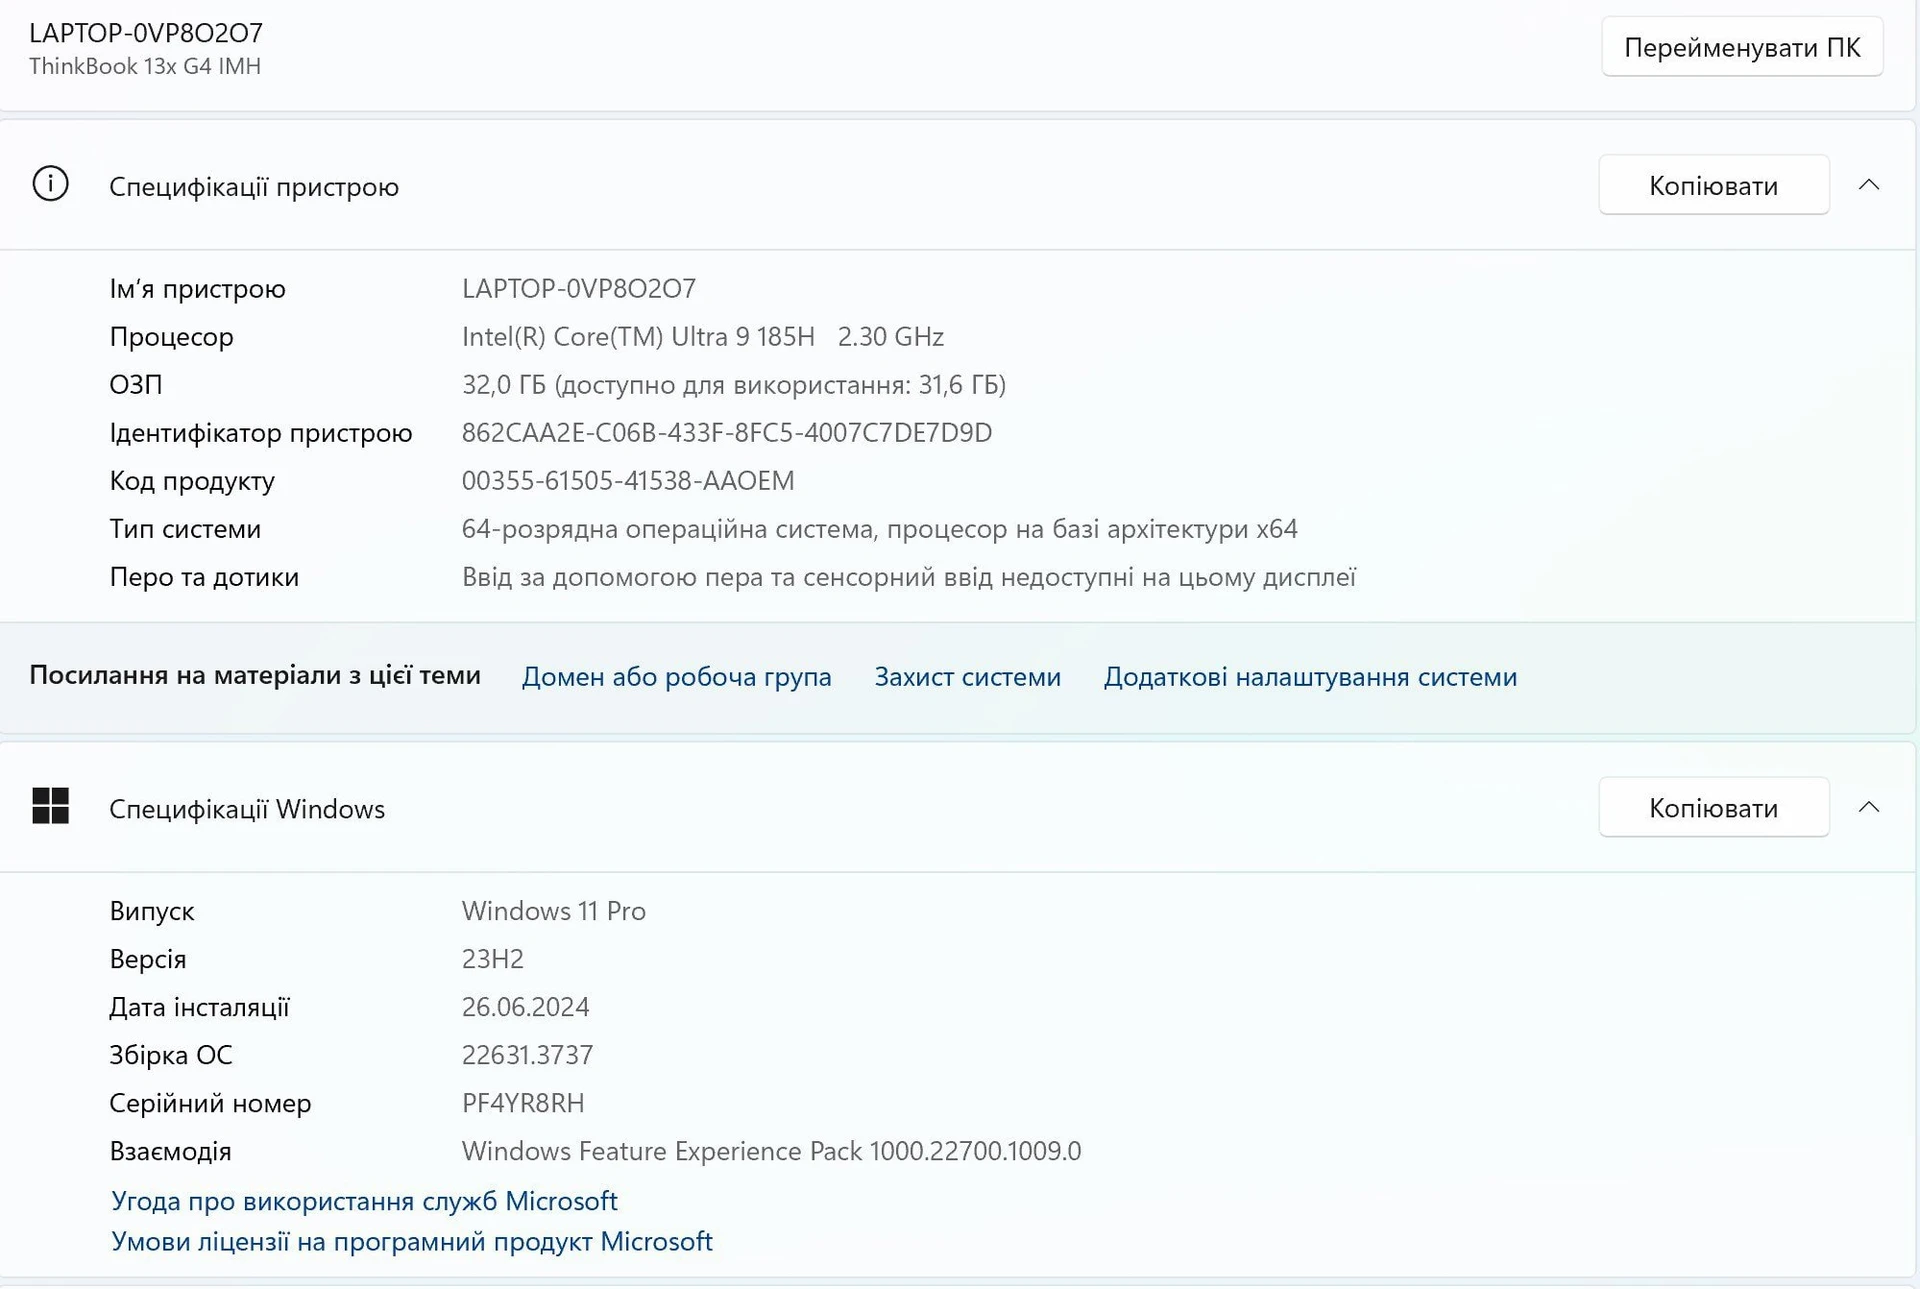Select OS build value 22631.3737
The image size is (1920, 1289).
click(x=528, y=1055)
